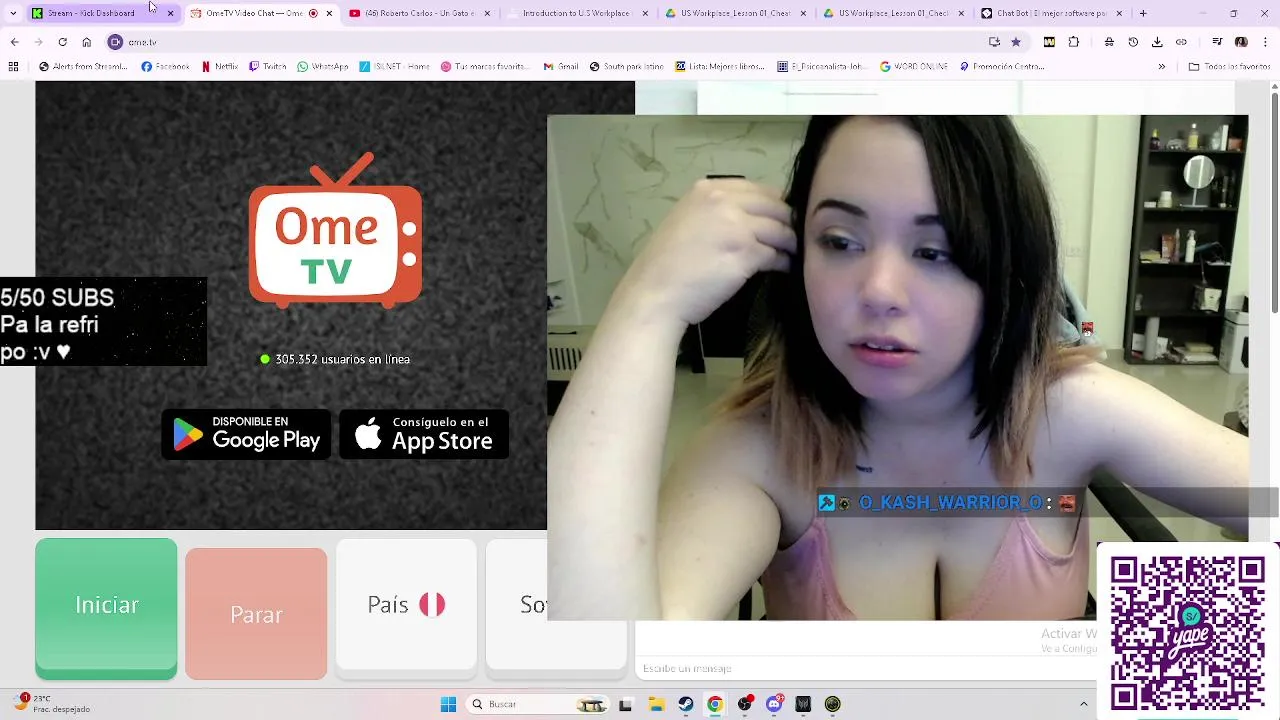
Task: Open a new browser tab
Action: point(1143,13)
